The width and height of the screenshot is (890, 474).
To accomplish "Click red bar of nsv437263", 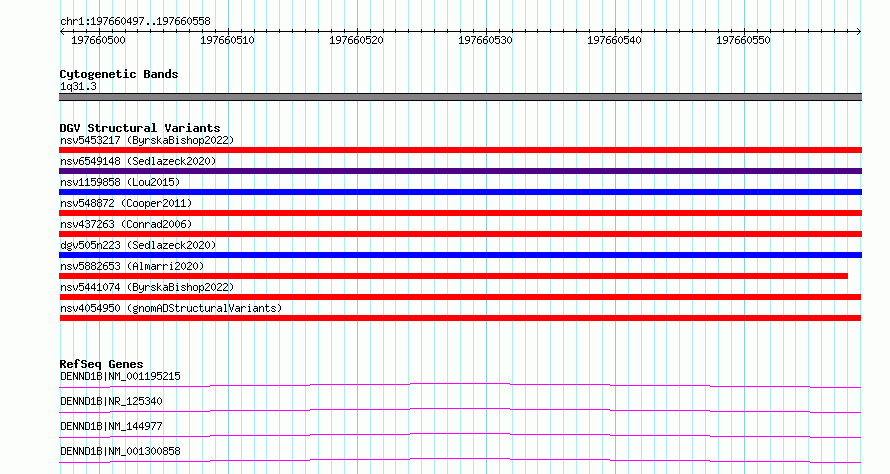I will point(460,234).
